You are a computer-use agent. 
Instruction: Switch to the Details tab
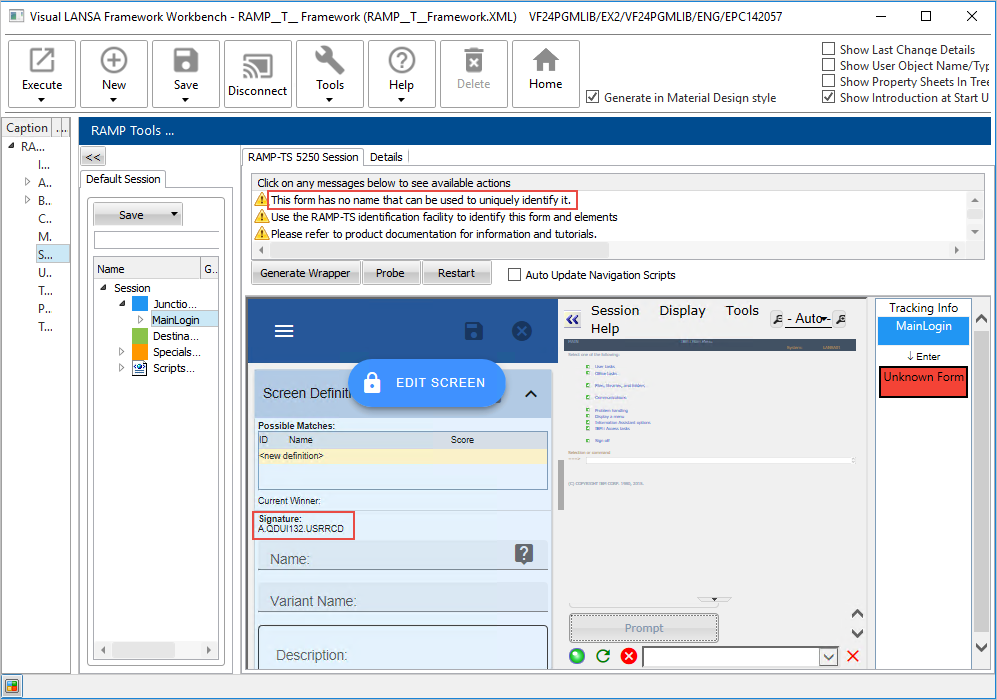[x=386, y=157]
